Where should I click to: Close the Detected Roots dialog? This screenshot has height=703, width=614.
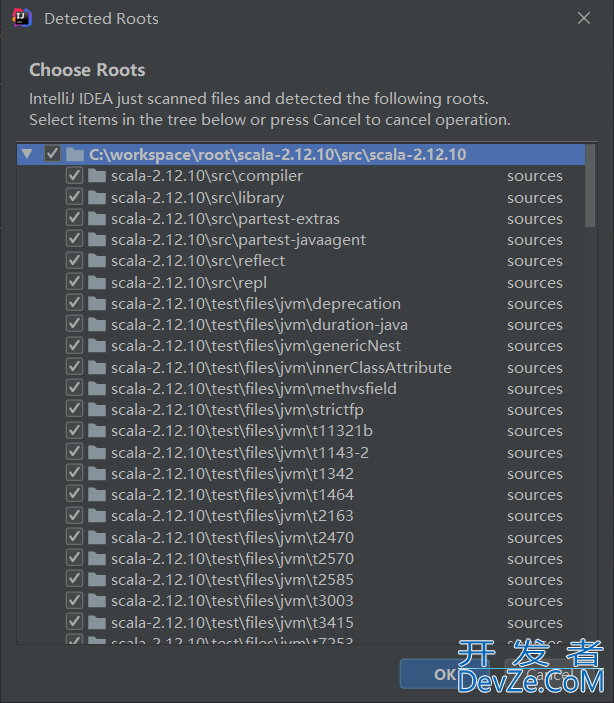(584, 18)
